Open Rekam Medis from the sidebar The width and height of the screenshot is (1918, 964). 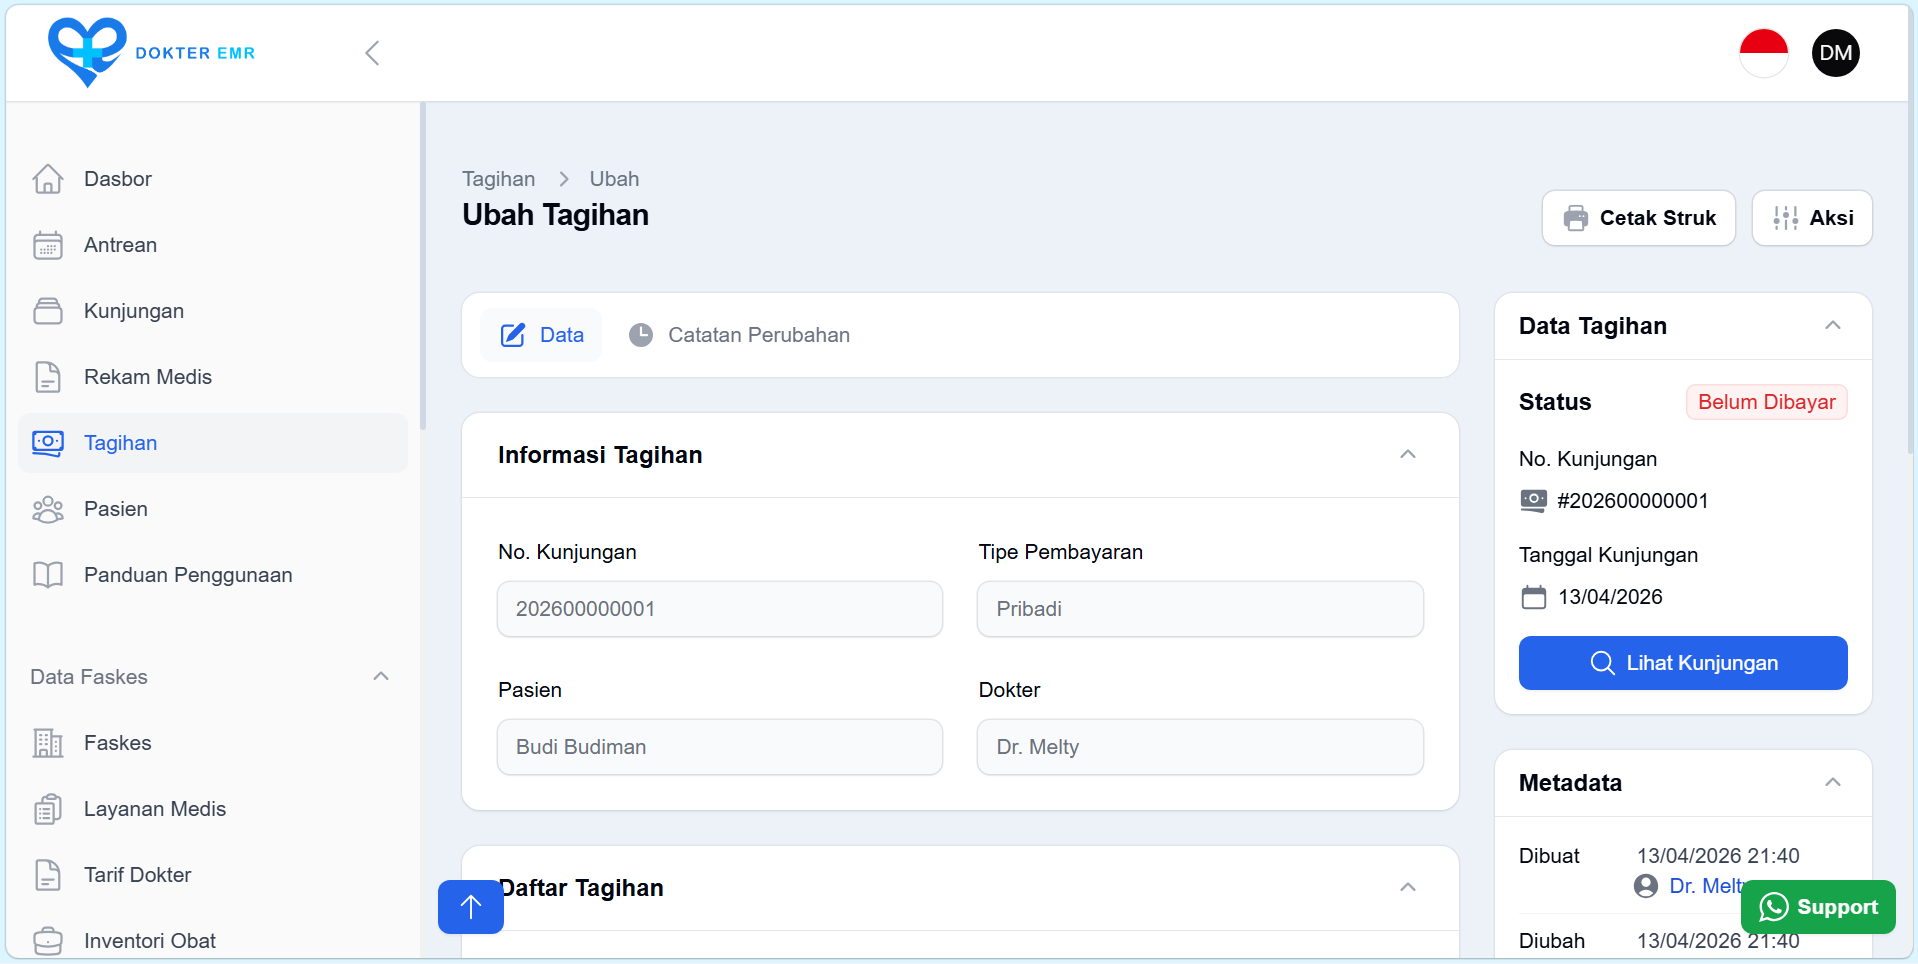pyautogui.click(x=213, y=377)
